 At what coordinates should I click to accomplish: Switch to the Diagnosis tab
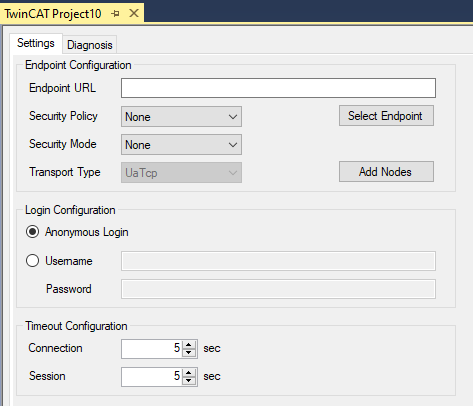pyautogui.click(x=90, y=45)
